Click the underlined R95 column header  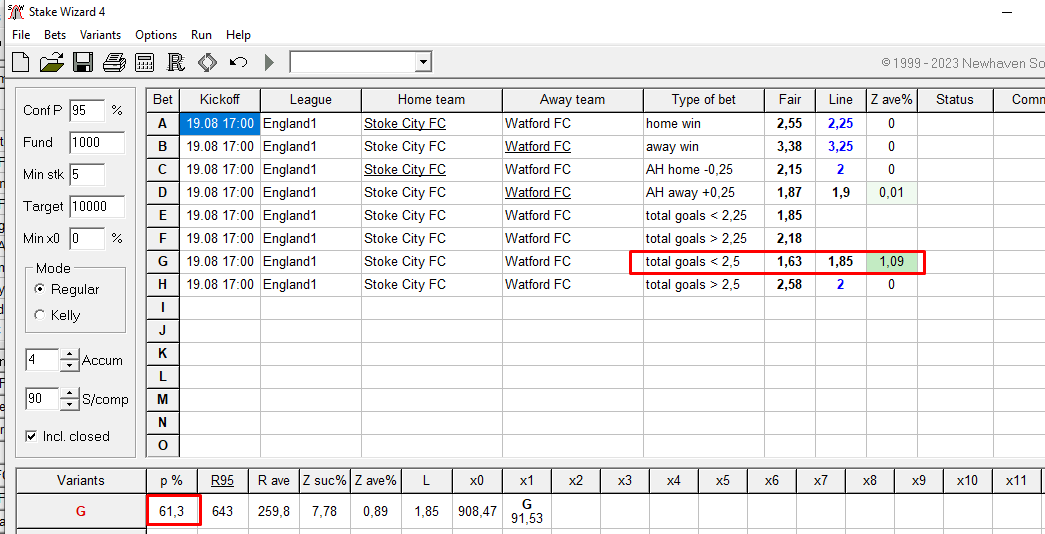222,480
